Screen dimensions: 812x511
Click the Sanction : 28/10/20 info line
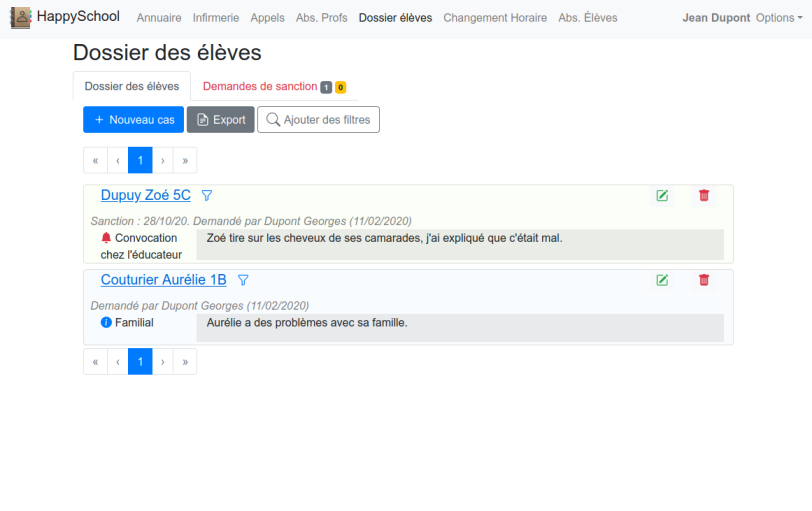pos(251,221)
